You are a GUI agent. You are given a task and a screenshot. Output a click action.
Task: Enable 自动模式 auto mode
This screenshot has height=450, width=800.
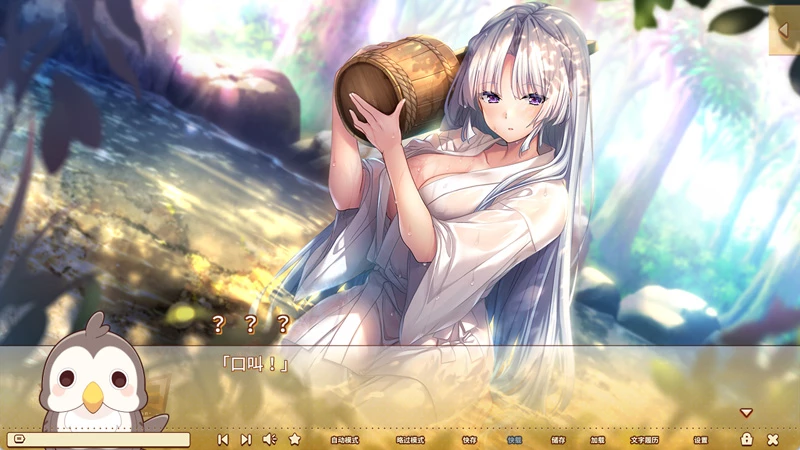pos(345,440)
